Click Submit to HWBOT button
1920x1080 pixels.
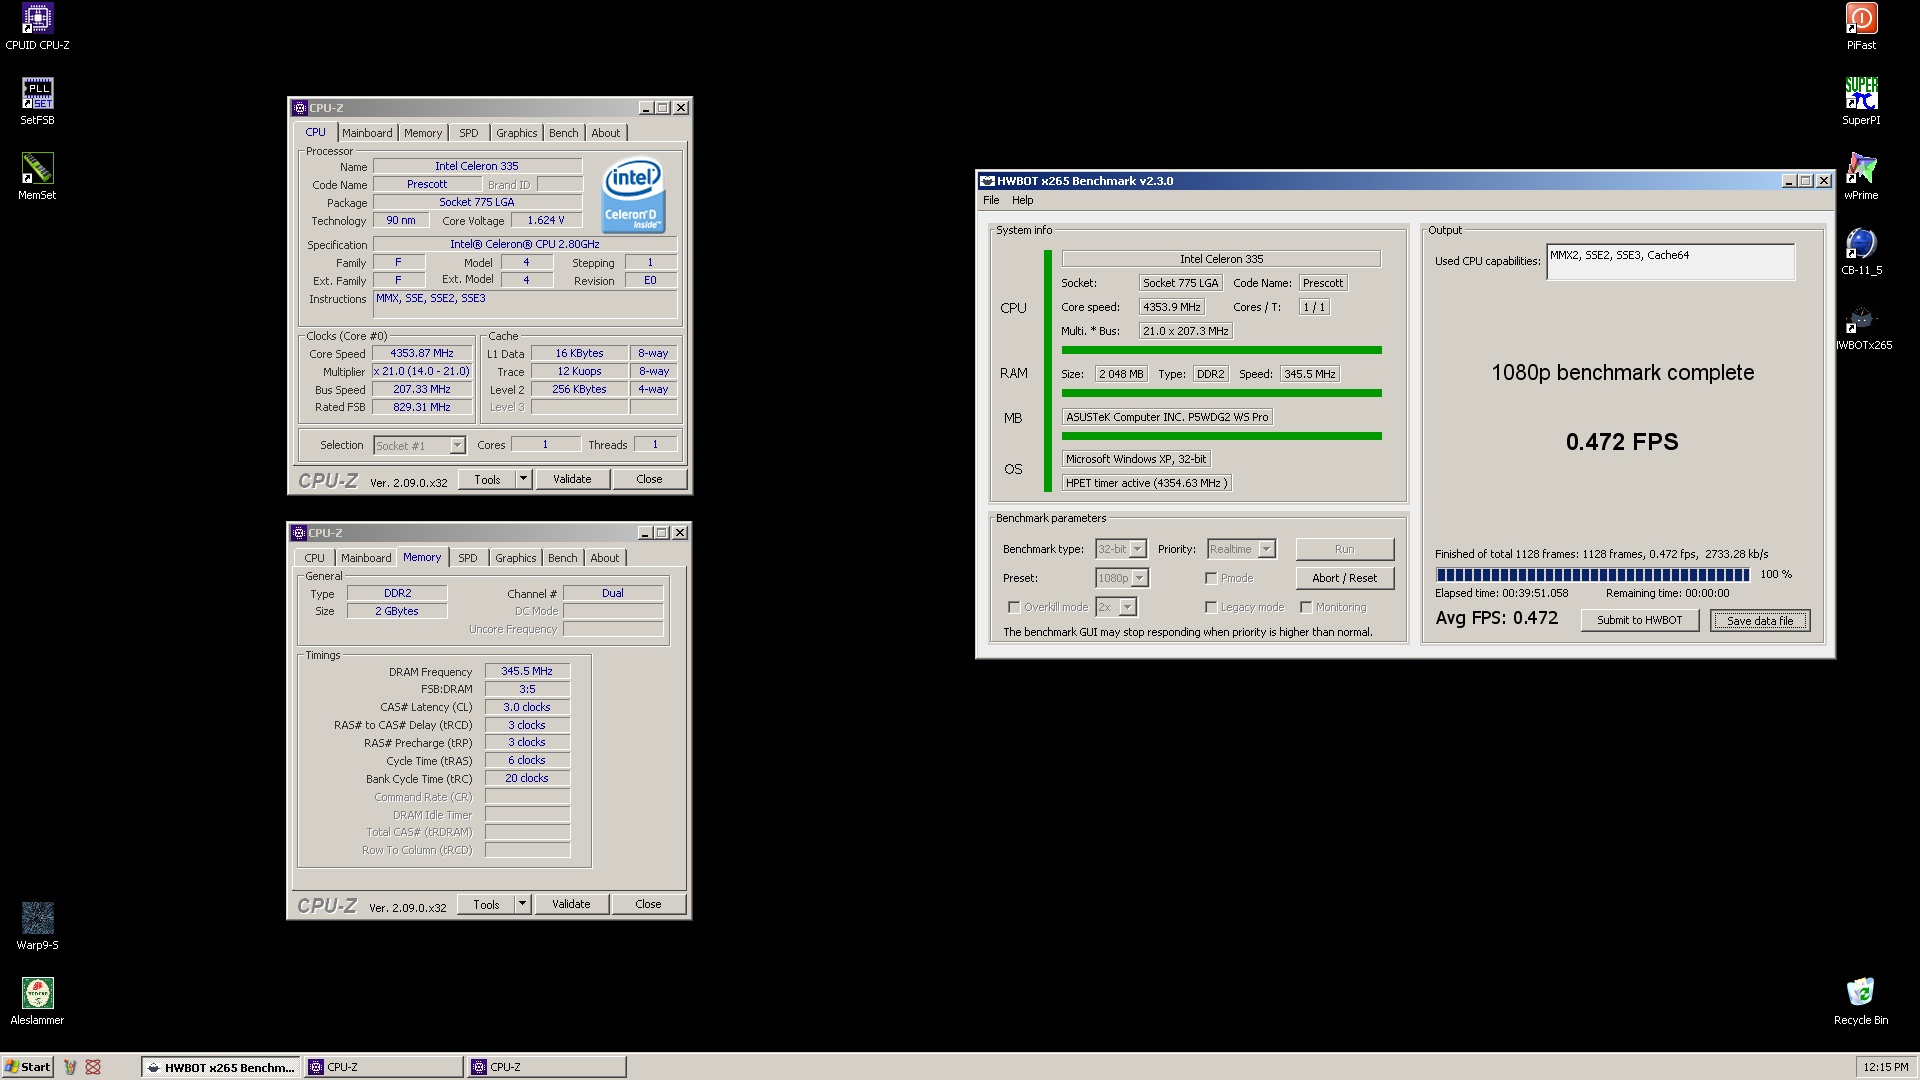(x=1640, y=620)
